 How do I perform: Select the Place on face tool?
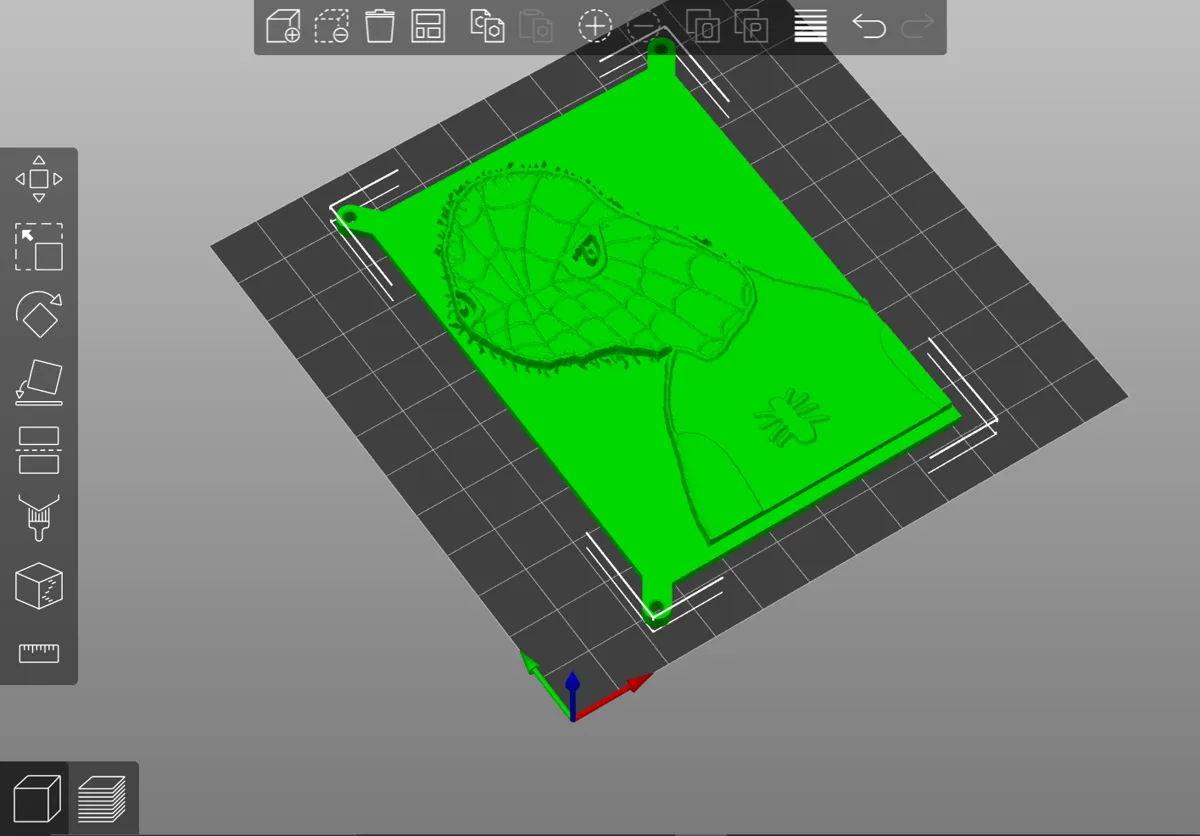(x=39, y=382)
